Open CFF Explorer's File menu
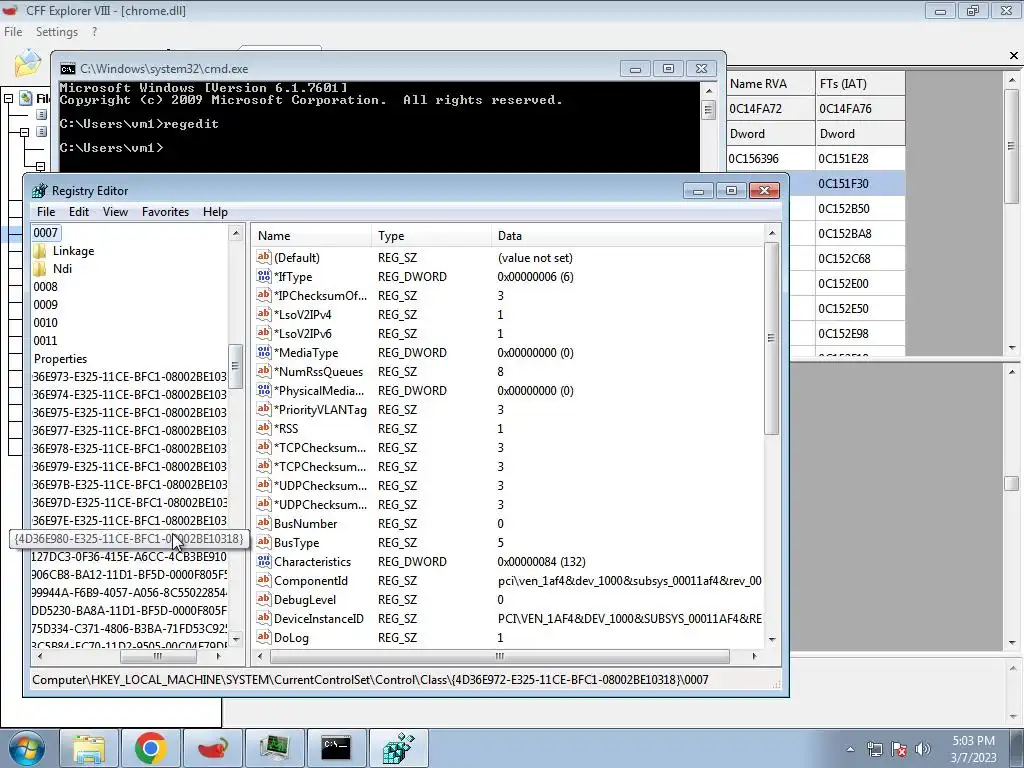Viewport: 1024px width, 768px height. tap(13, 31)
